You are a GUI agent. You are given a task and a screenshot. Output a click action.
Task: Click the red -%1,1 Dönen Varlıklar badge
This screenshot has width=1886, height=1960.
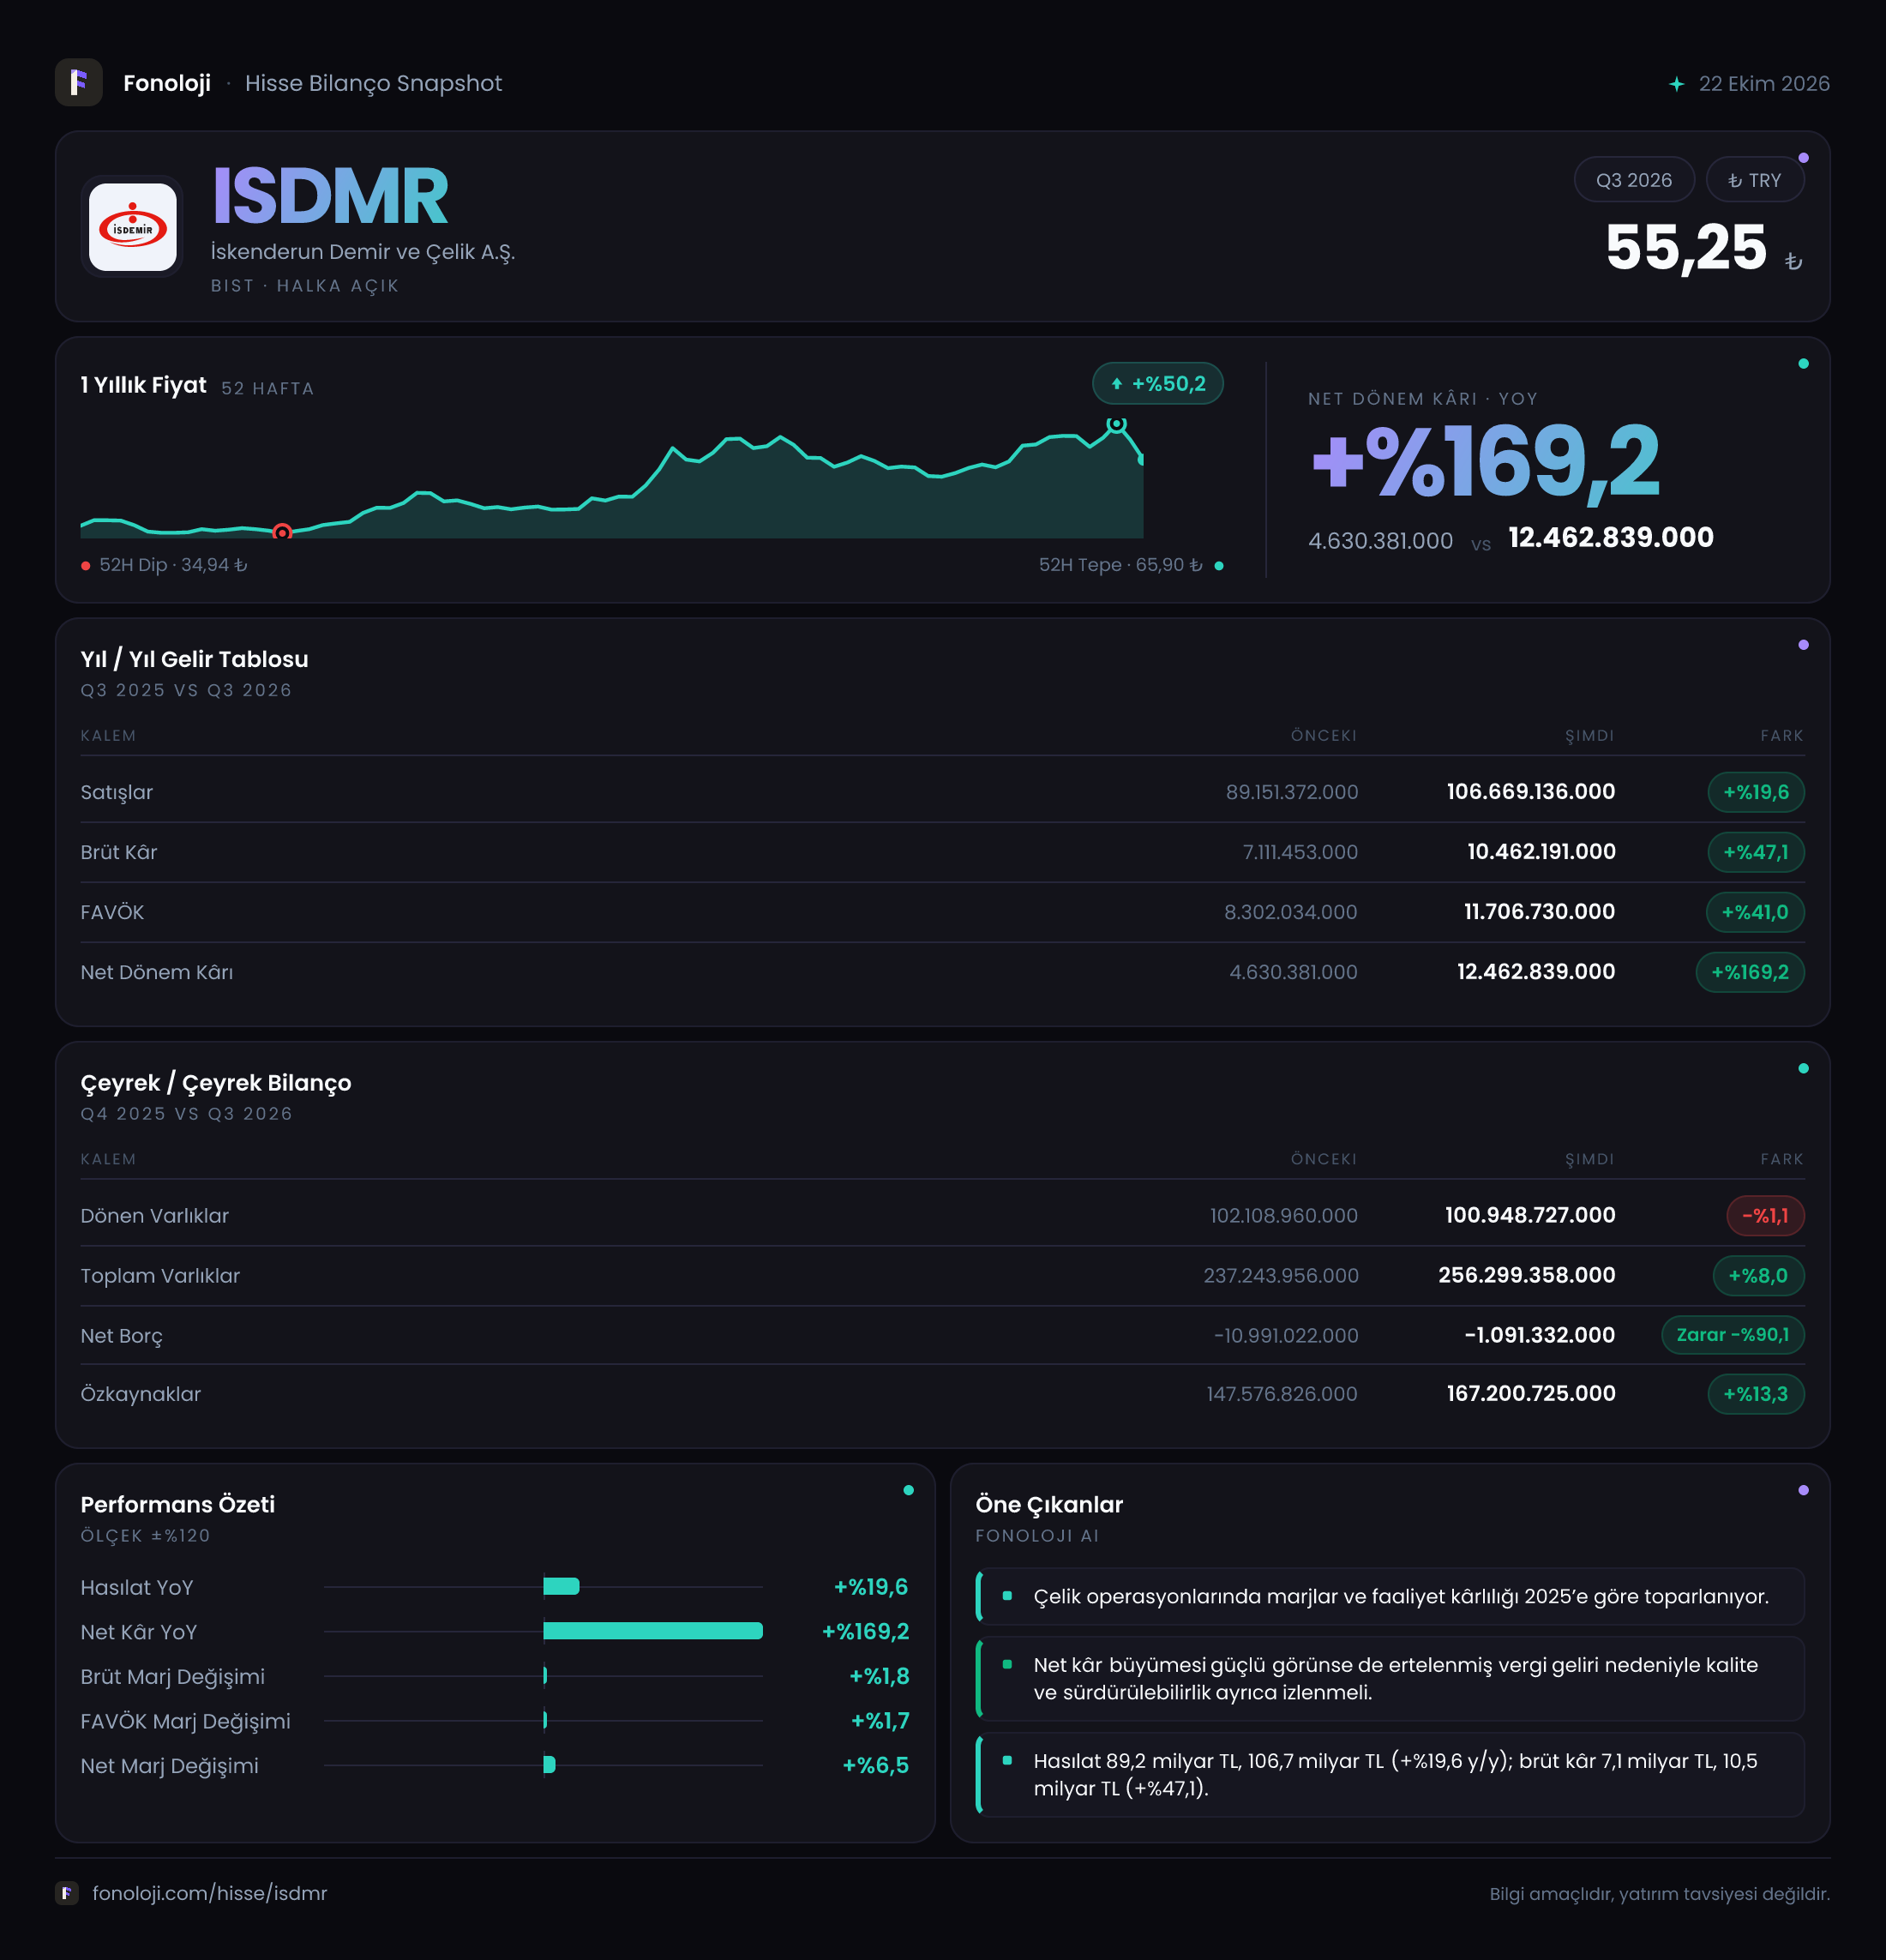click(1765, 1216)
